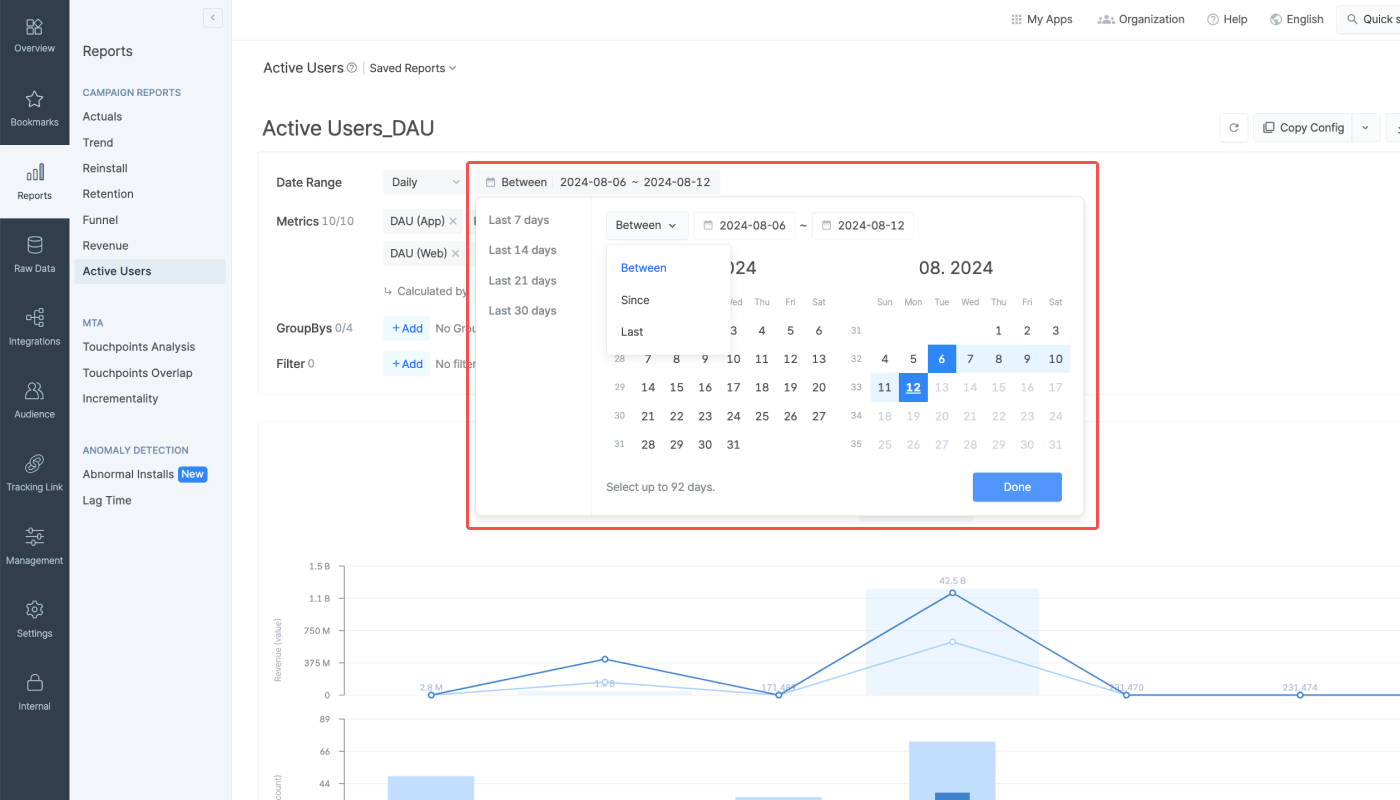Click the calendar icon in end date field
1400x800 pixels.
click(827, 226)
